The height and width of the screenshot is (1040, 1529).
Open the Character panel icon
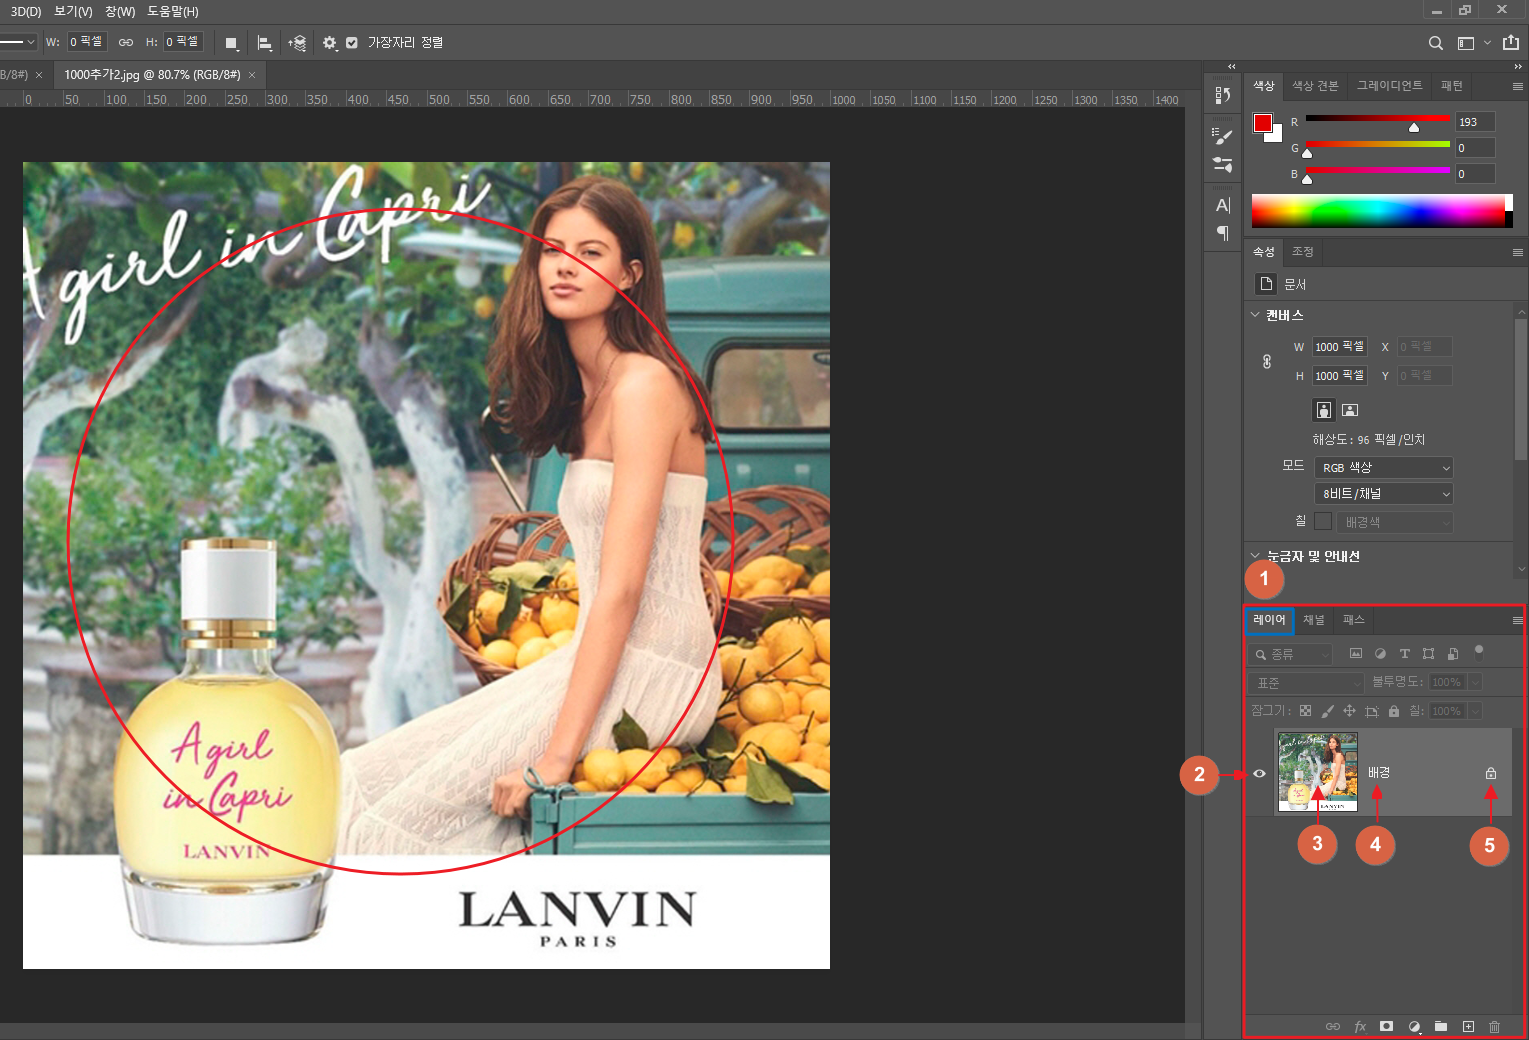1222,205
